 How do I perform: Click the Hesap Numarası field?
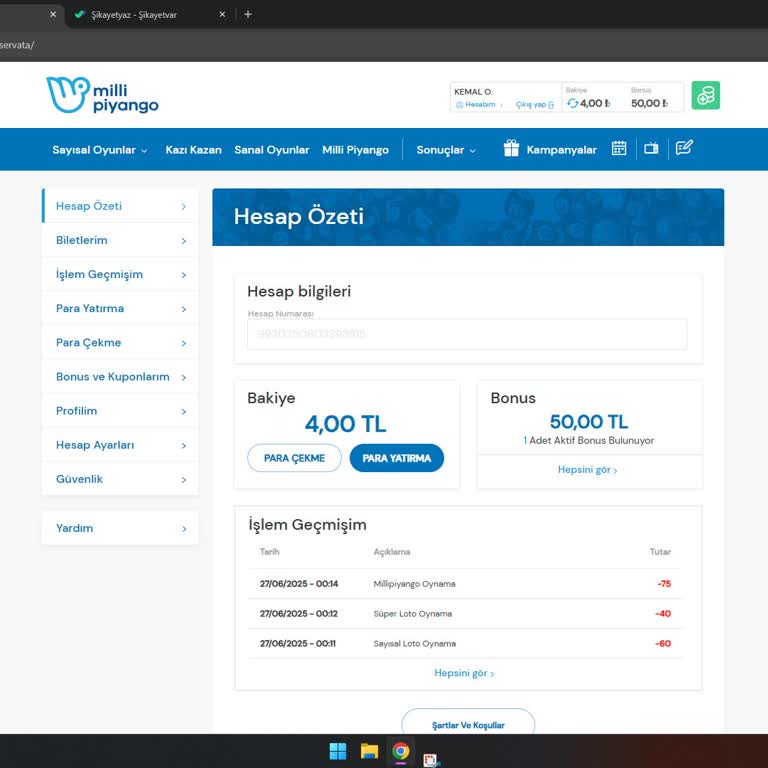point(466,334)
